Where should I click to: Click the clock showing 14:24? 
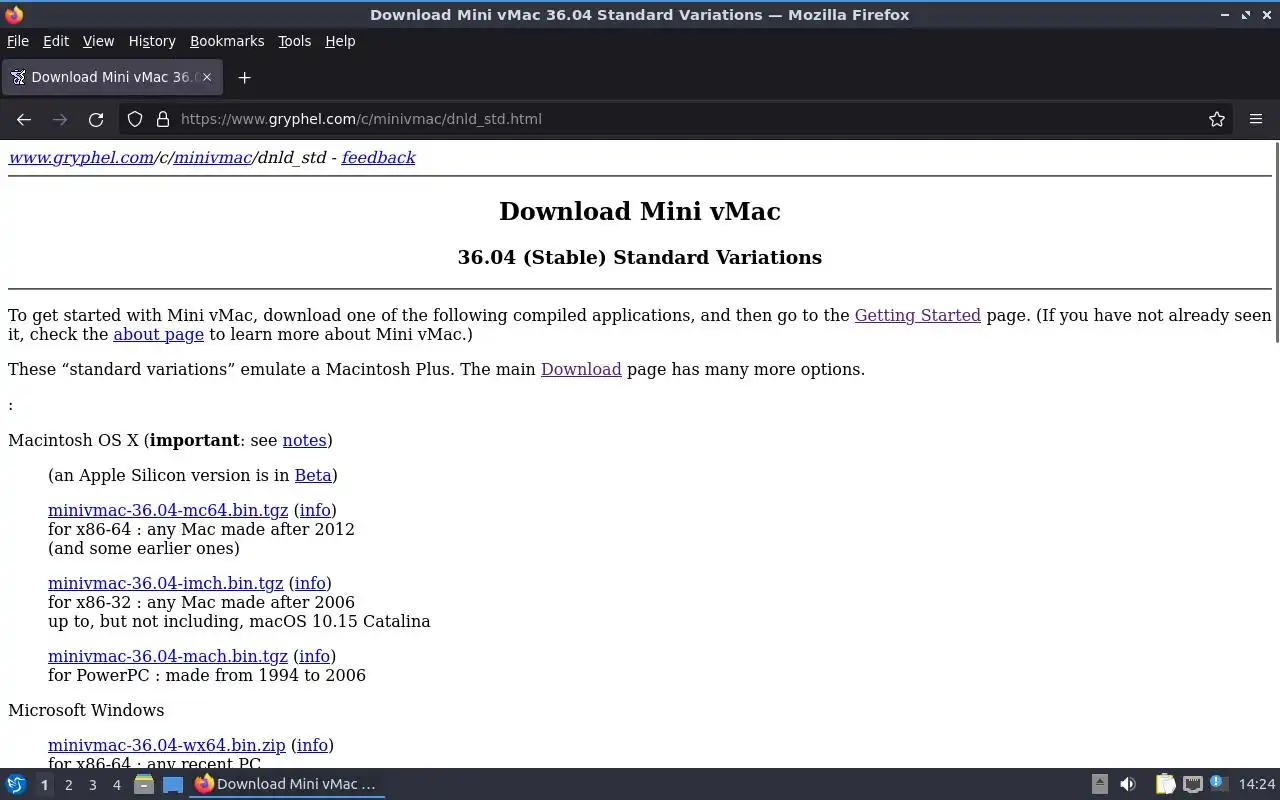(x=1257, y=784)
